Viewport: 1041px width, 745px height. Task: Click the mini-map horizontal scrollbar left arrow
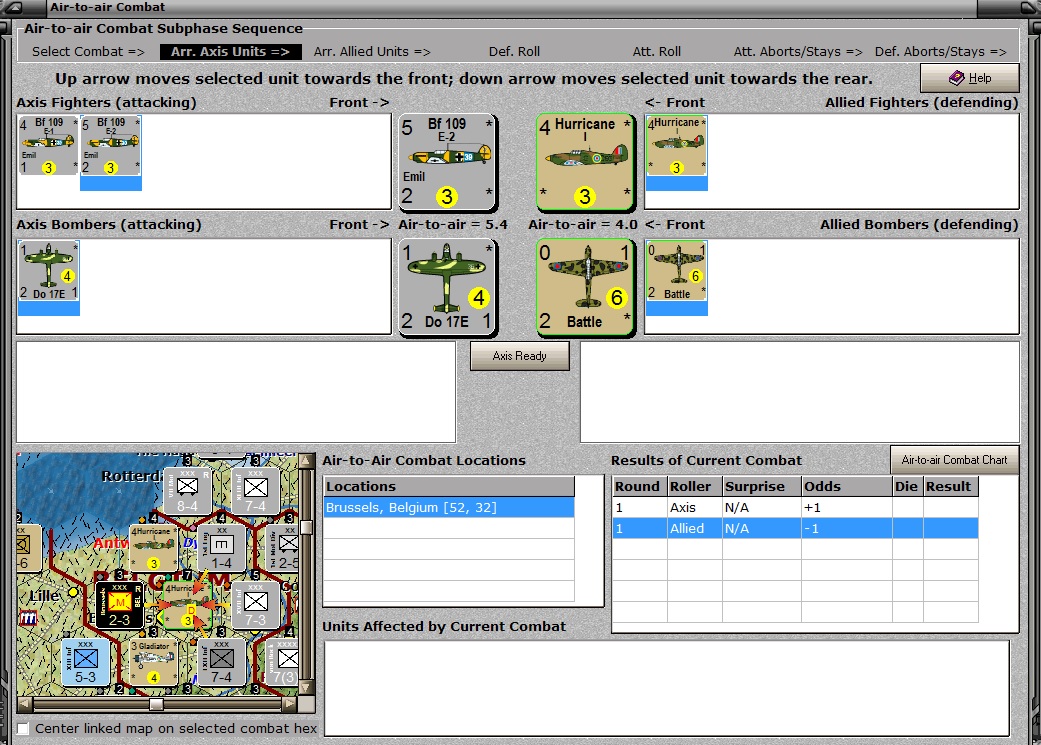[24, 703]
